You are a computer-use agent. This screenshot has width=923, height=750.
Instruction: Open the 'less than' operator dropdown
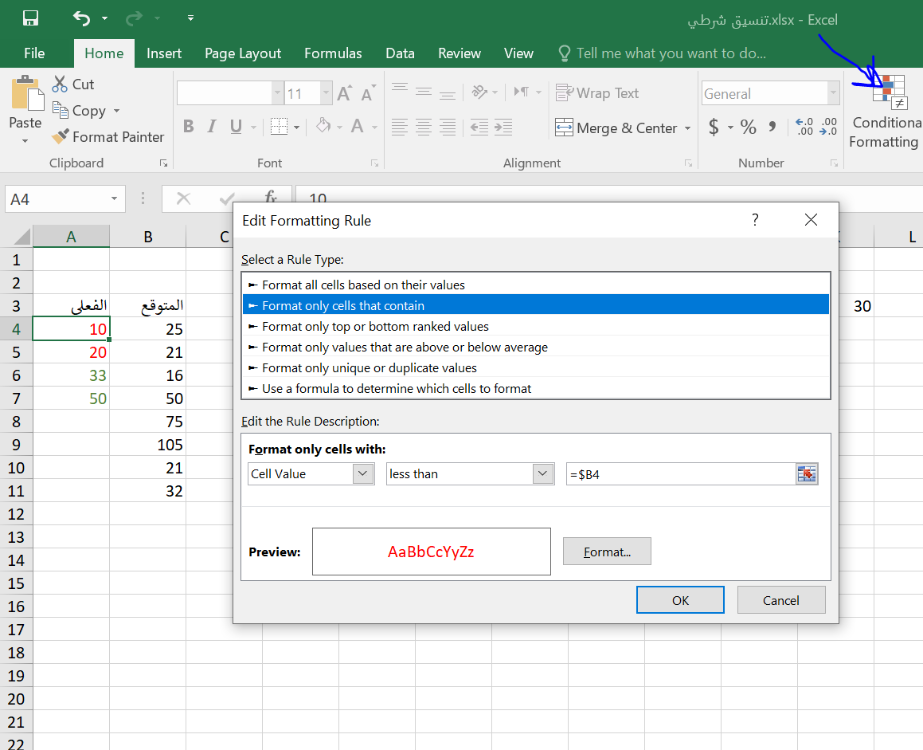coord(543,474)
